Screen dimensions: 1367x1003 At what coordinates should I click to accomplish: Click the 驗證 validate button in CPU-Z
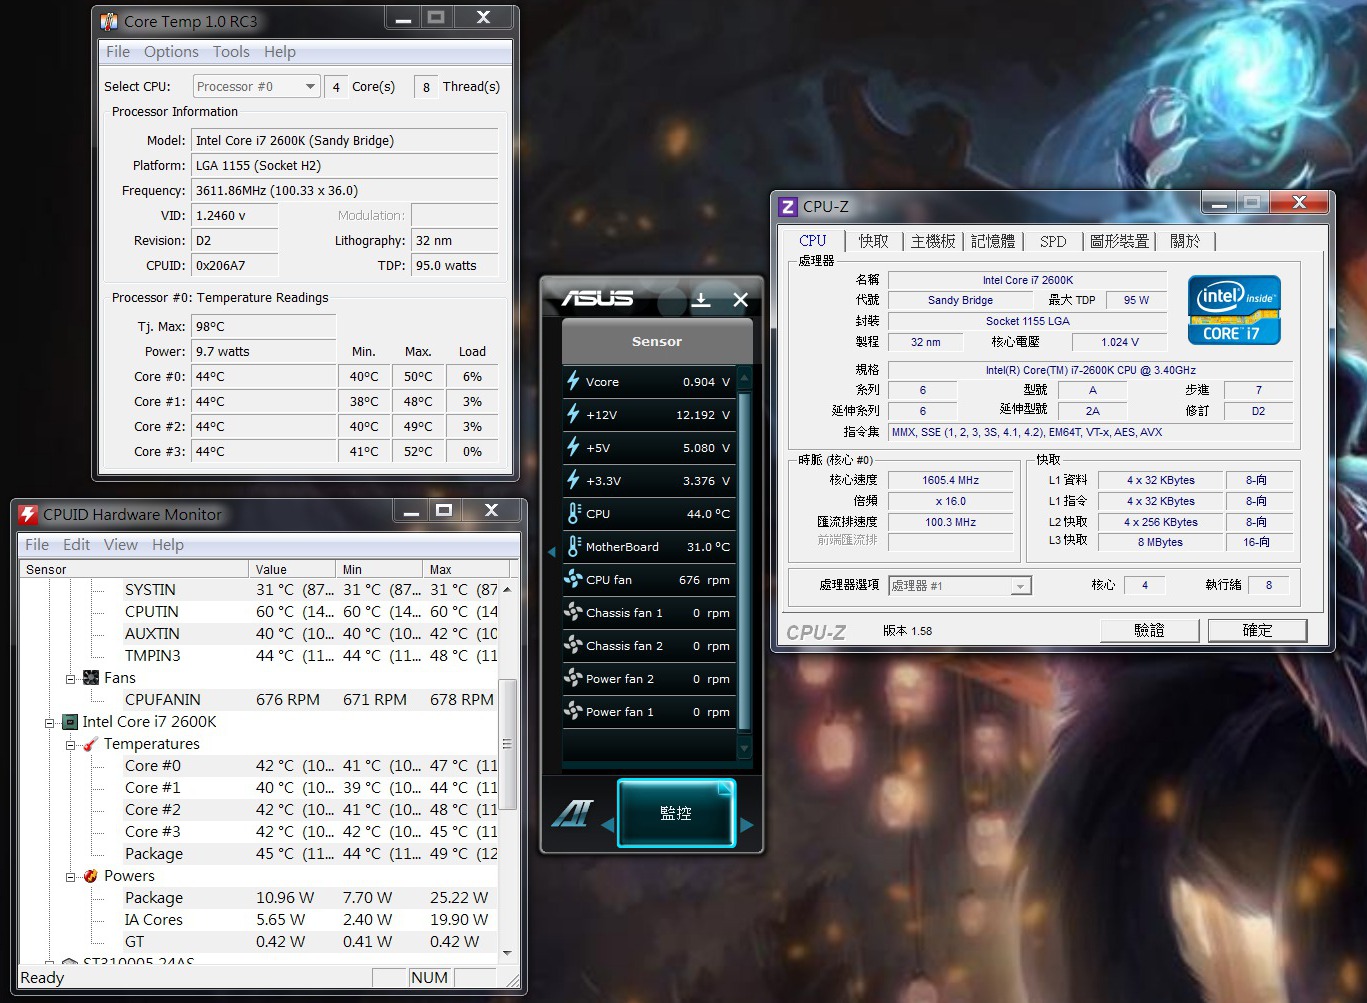coord(1149,630)
